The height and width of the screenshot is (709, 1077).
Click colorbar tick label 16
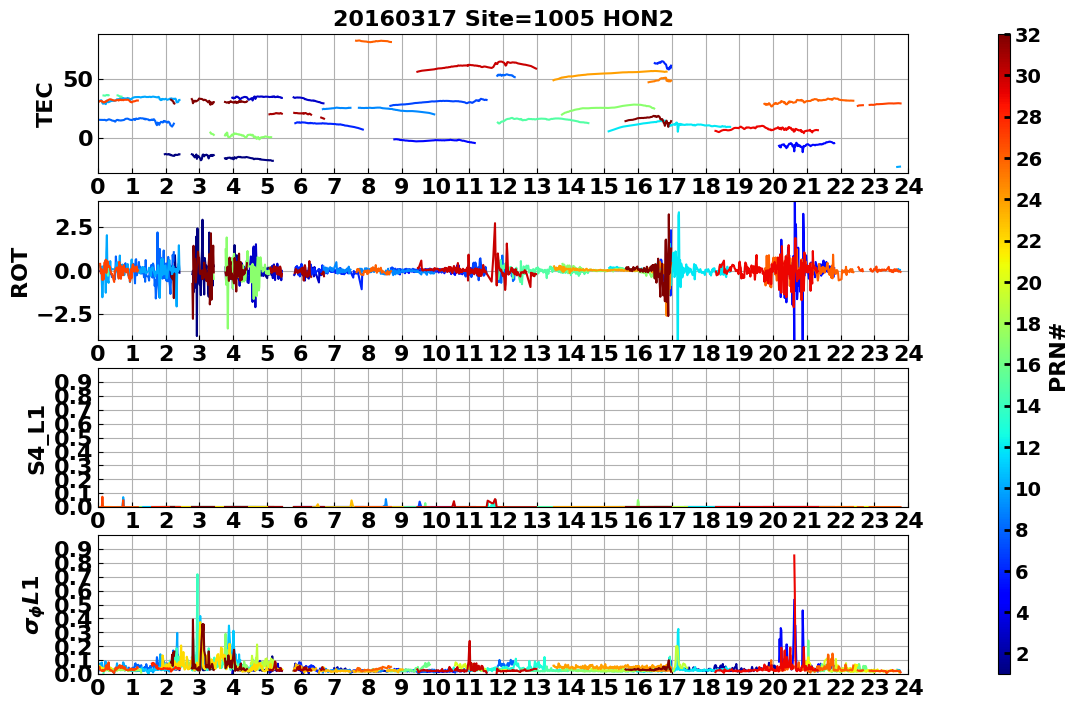tap(1028, 365)
